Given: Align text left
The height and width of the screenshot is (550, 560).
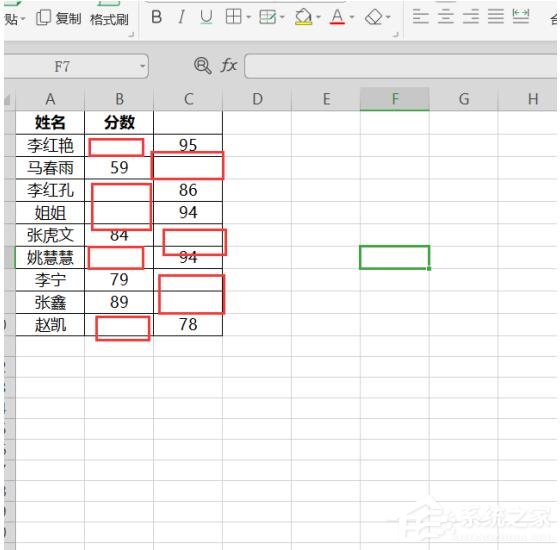Looking at the screenshot, I should [420, 16].
